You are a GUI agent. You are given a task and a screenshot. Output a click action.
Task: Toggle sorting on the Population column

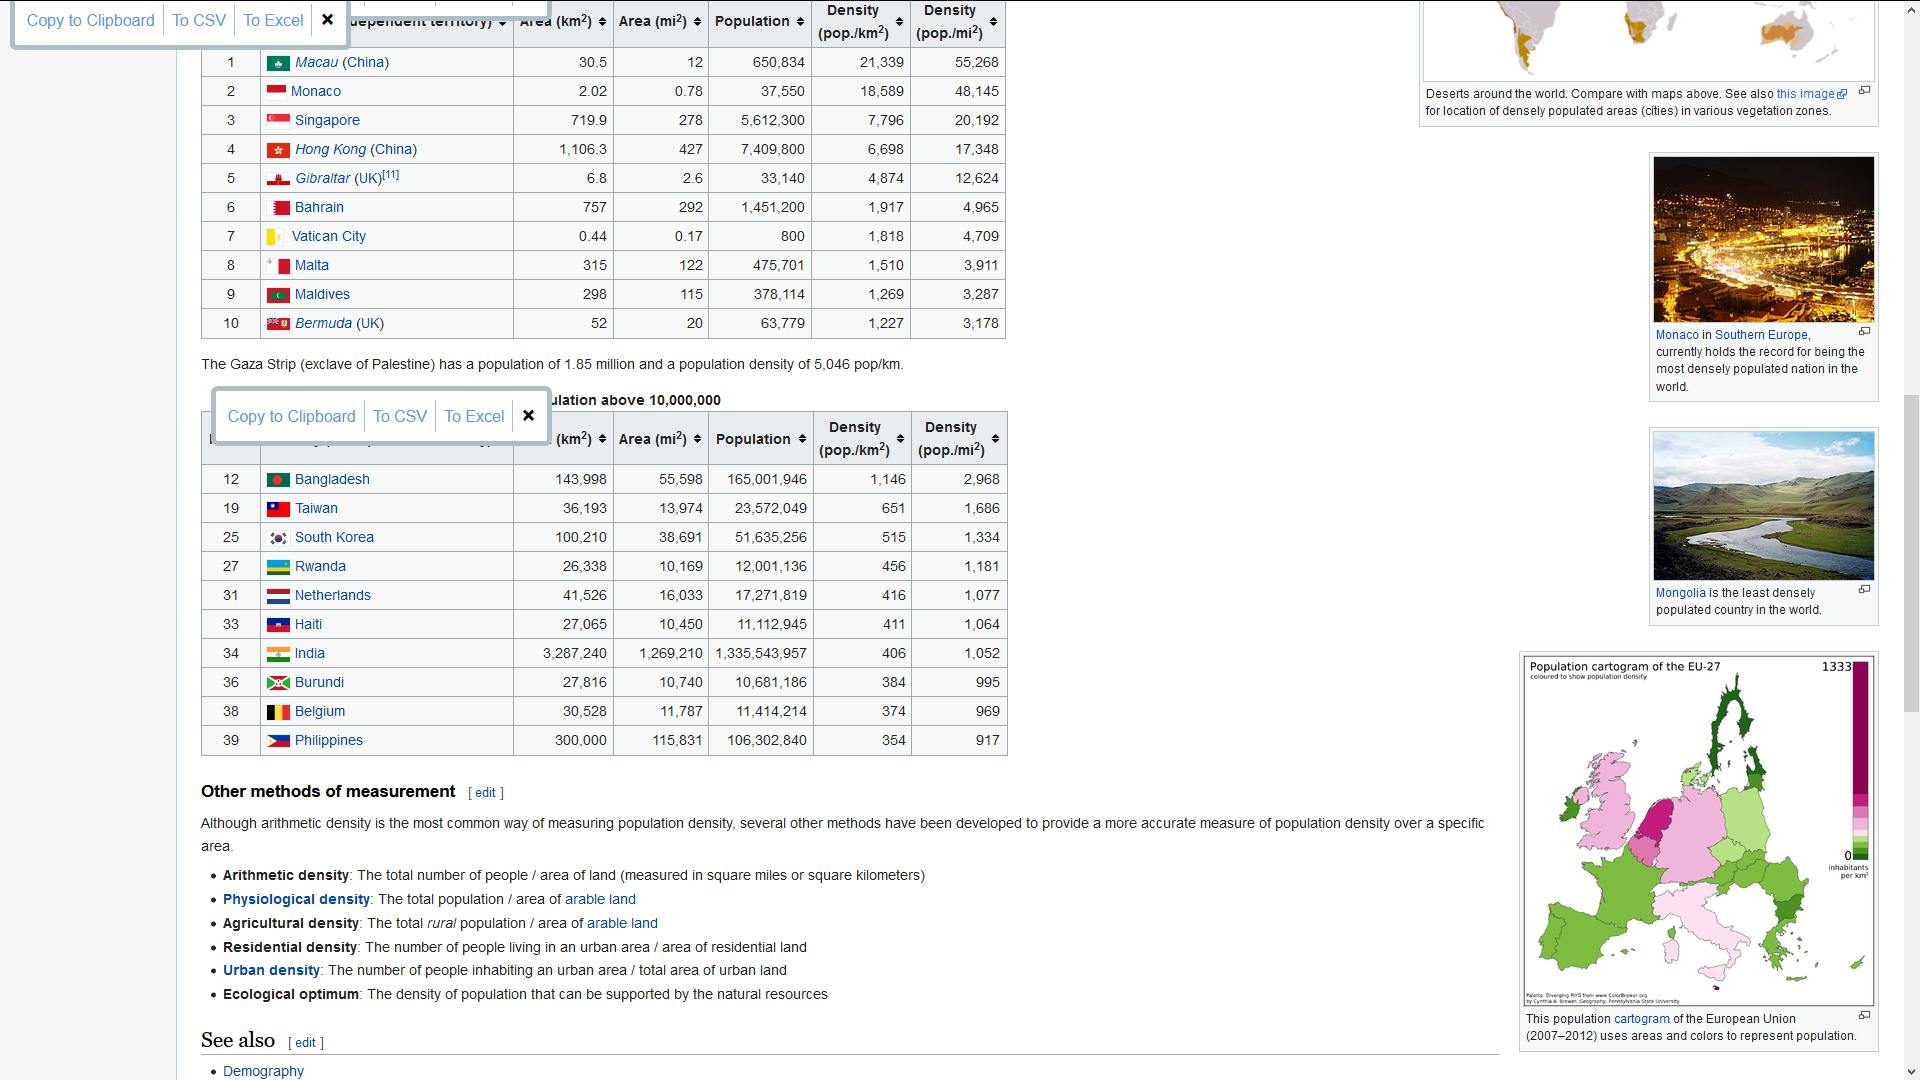(x=800, y=21)
